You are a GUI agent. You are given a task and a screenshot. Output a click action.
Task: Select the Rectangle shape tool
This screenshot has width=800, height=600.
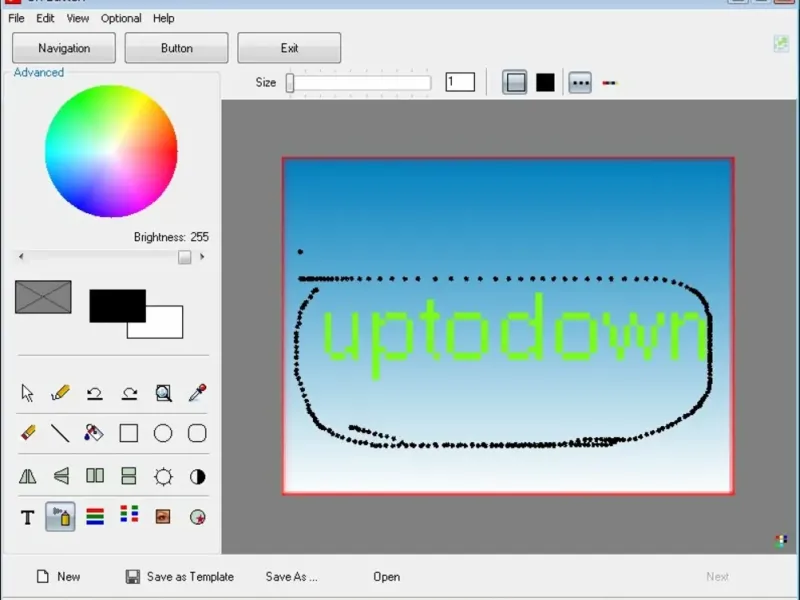click(x=129, y=433)
